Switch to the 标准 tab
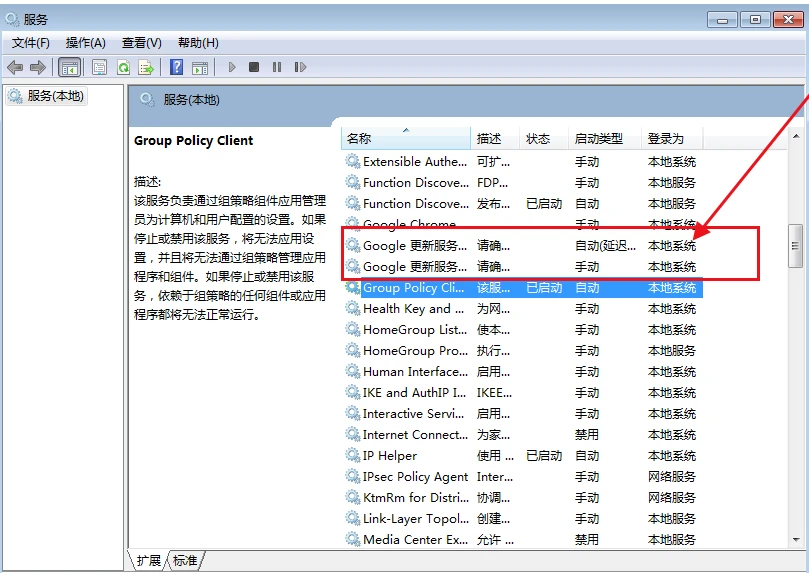The width and height of the screenshot is (809, 573). pos(185,560)
